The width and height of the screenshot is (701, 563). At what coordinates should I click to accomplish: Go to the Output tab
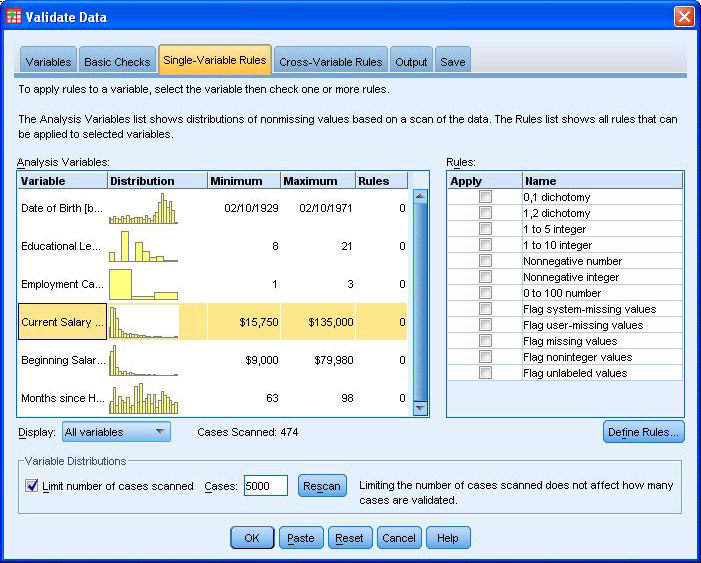[411, 62]
